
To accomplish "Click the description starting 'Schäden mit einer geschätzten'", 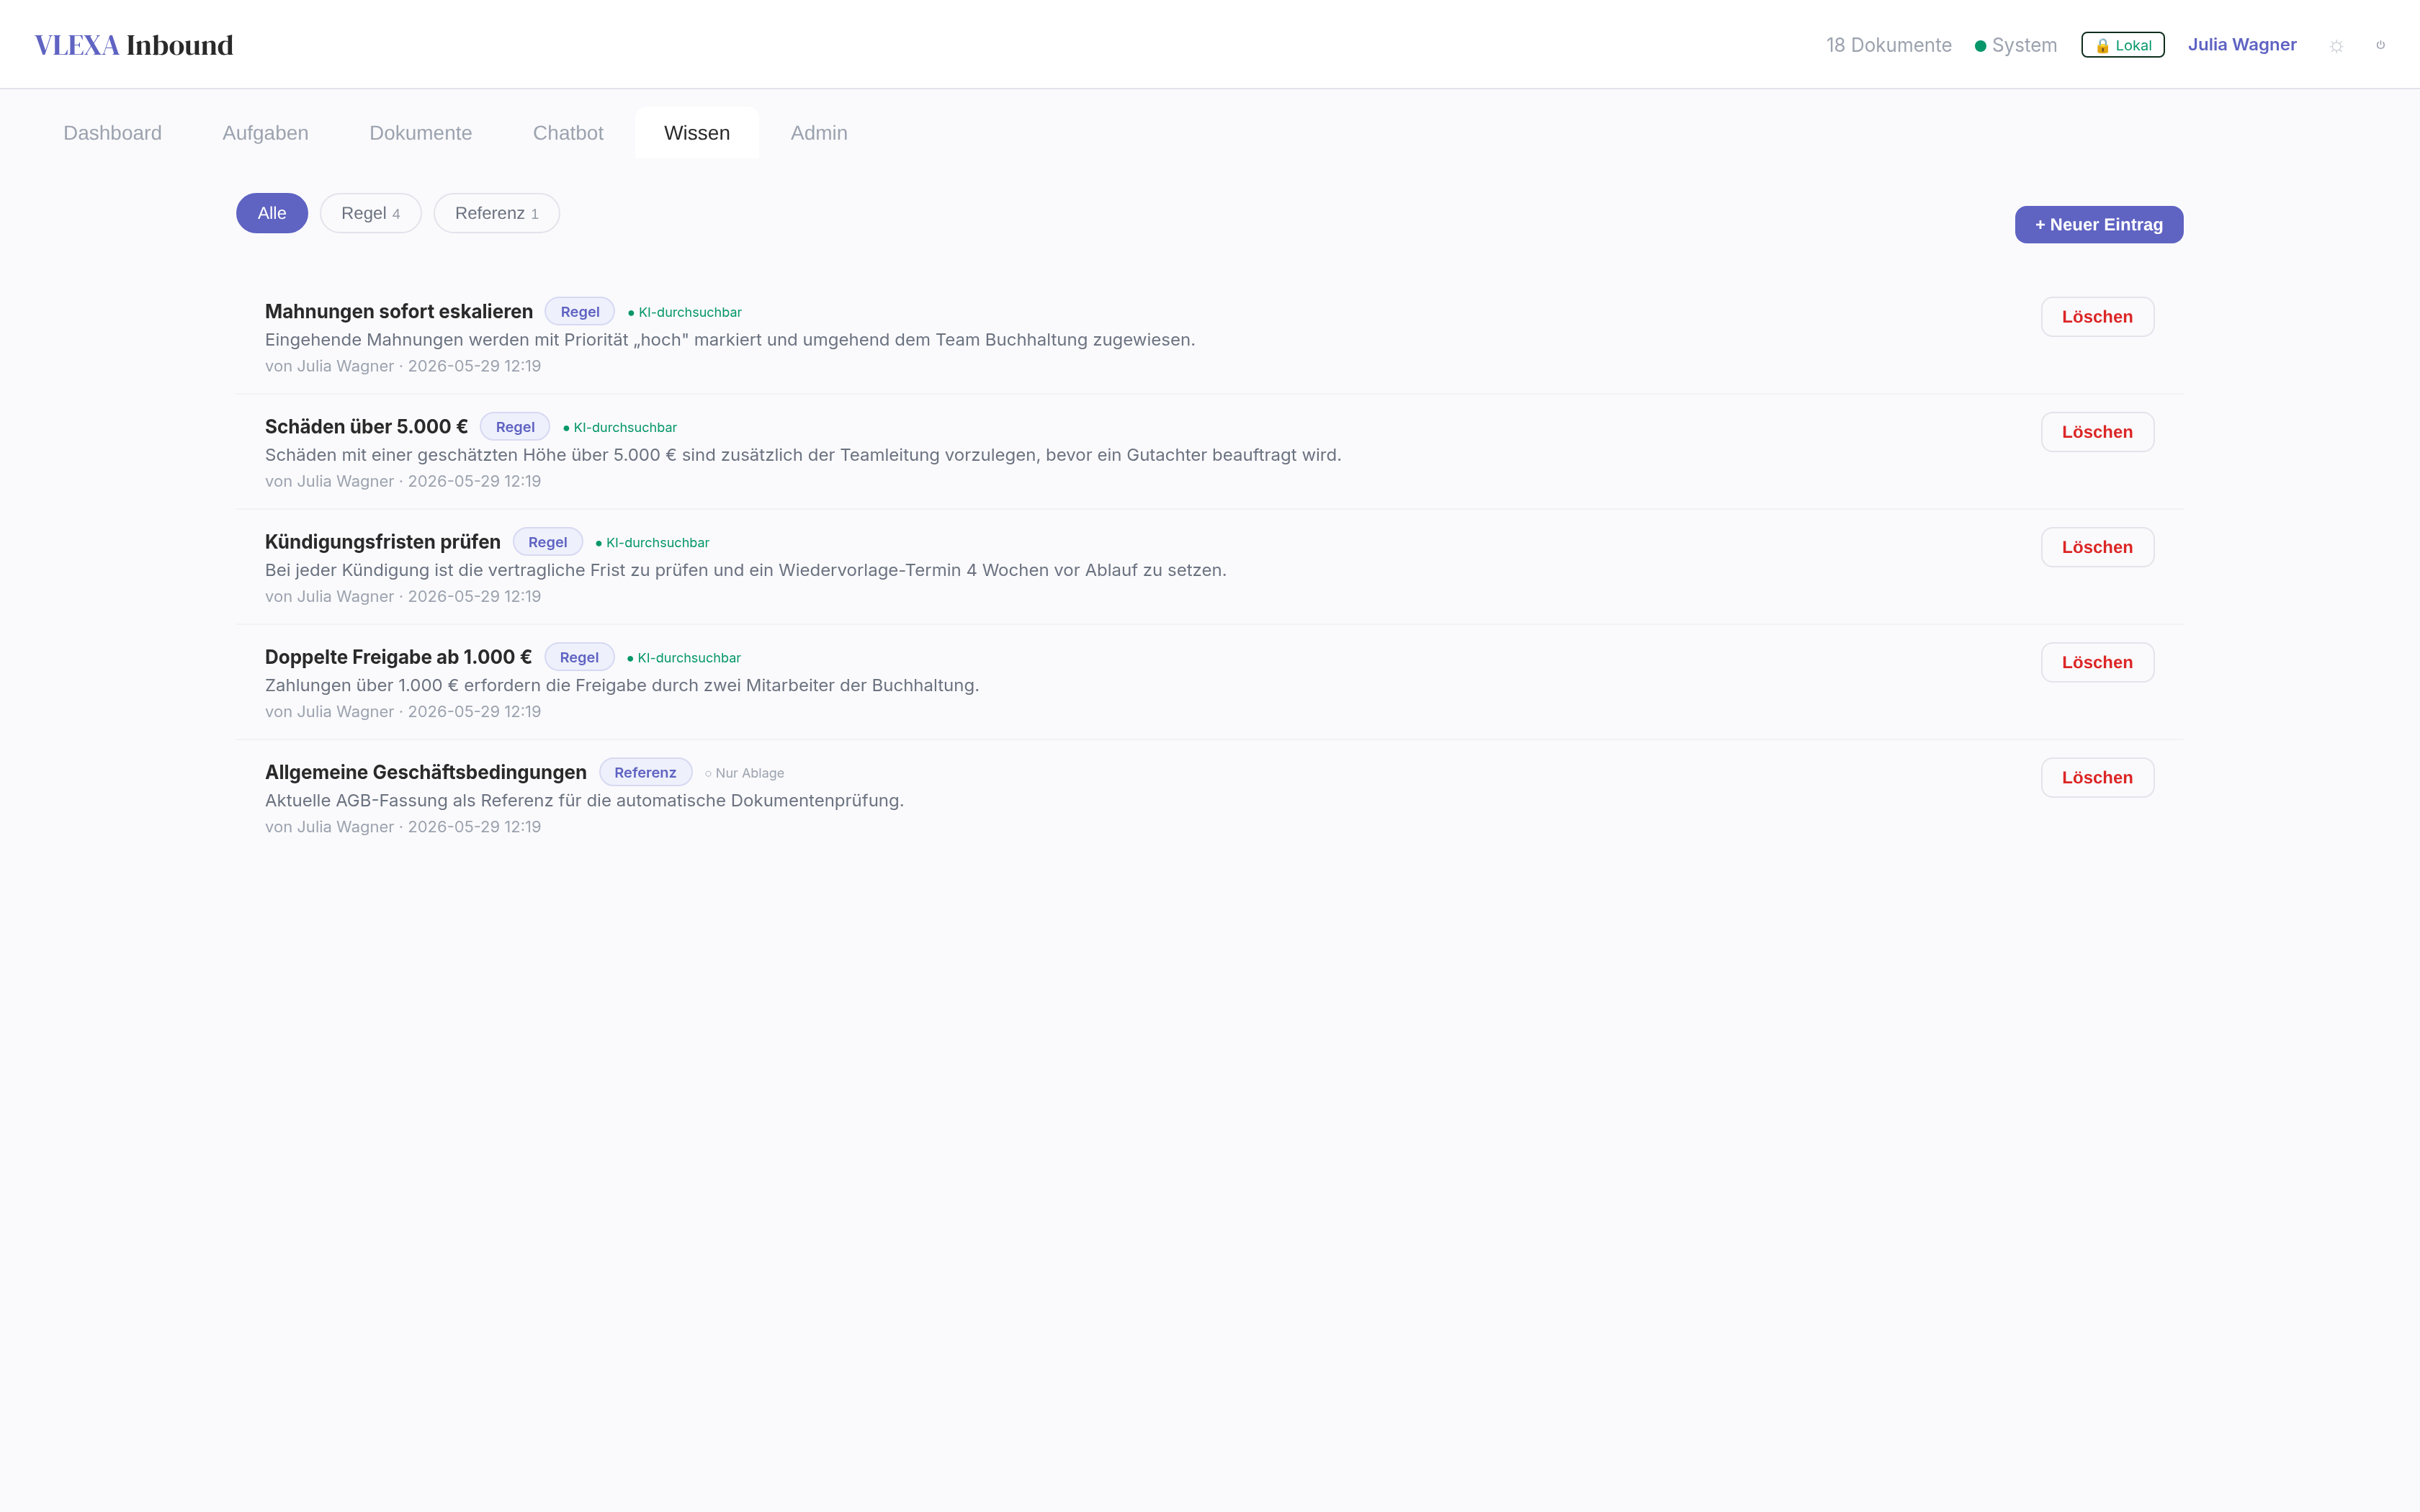I will coord(803,455).
